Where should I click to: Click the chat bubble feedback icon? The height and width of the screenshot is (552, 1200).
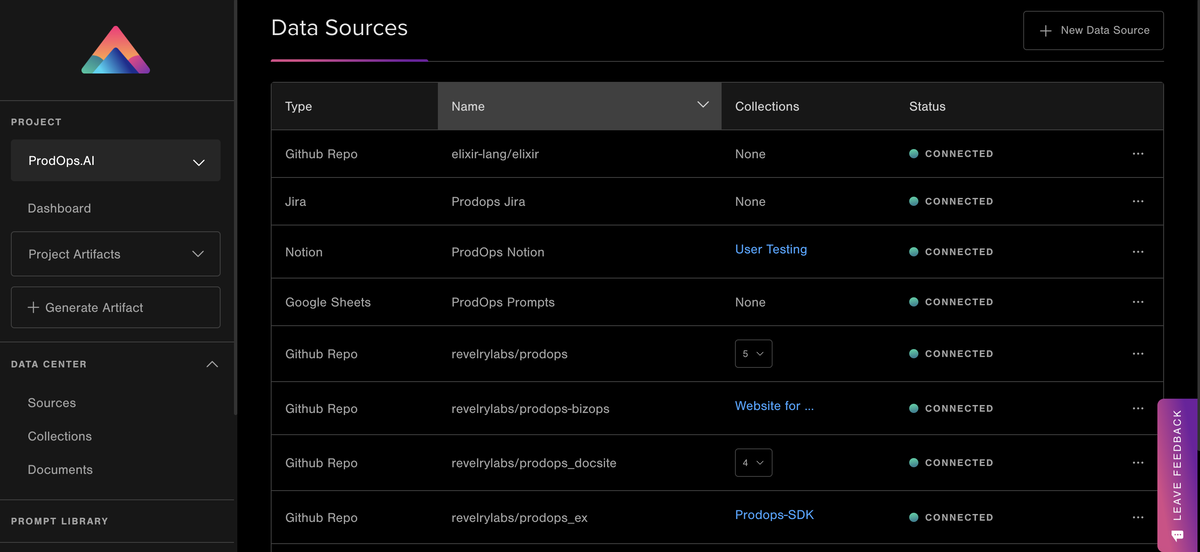click(1177, 536)
